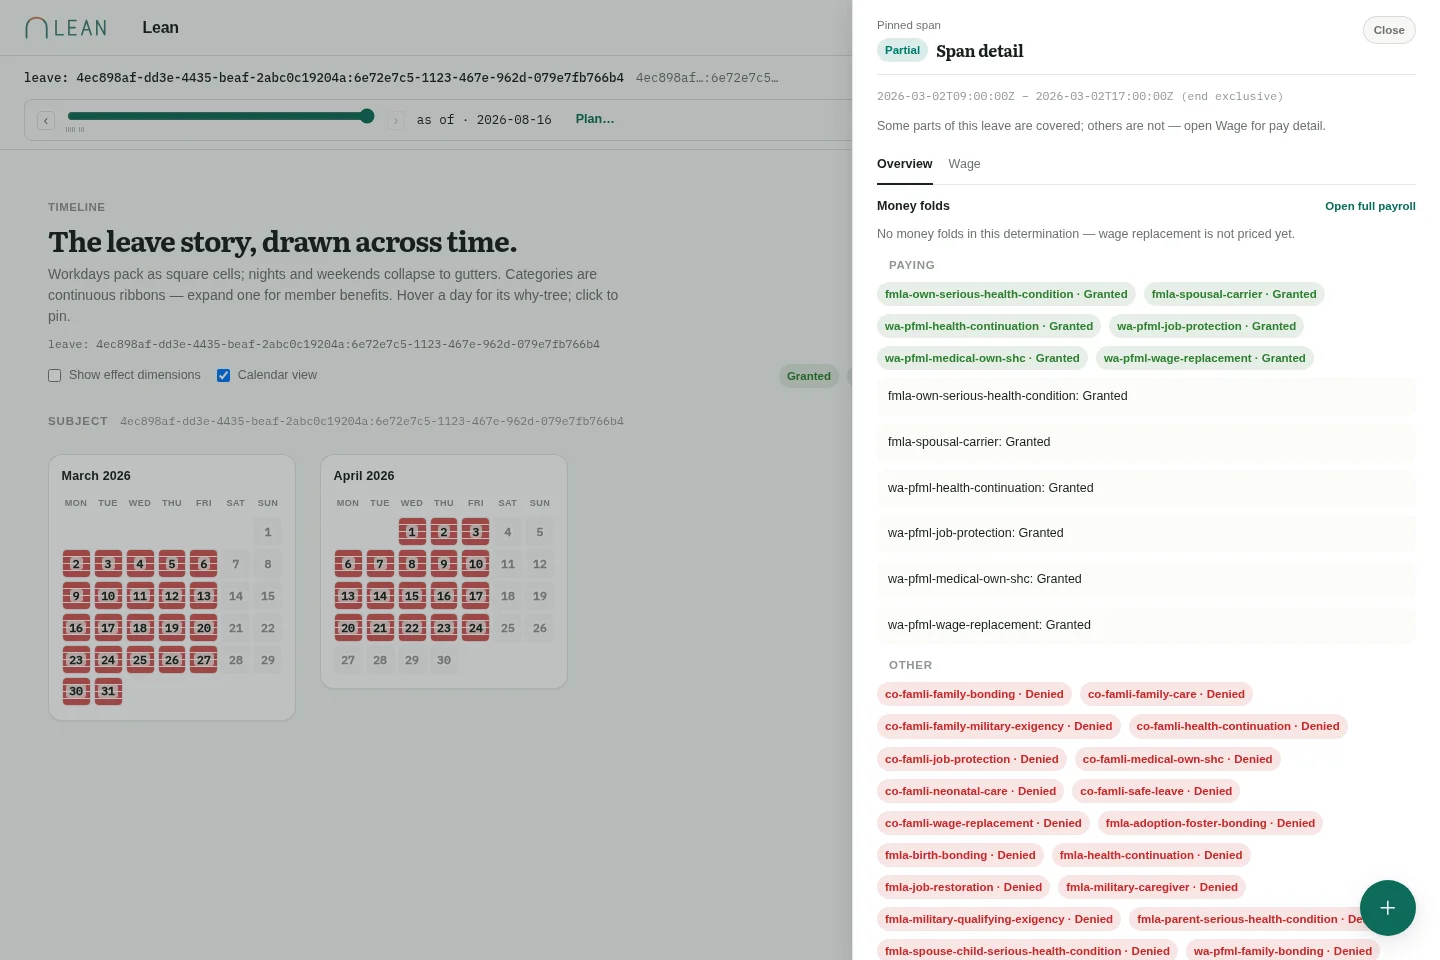
Task: Click the March 14 weekend cell
Action: coord(236,596)
